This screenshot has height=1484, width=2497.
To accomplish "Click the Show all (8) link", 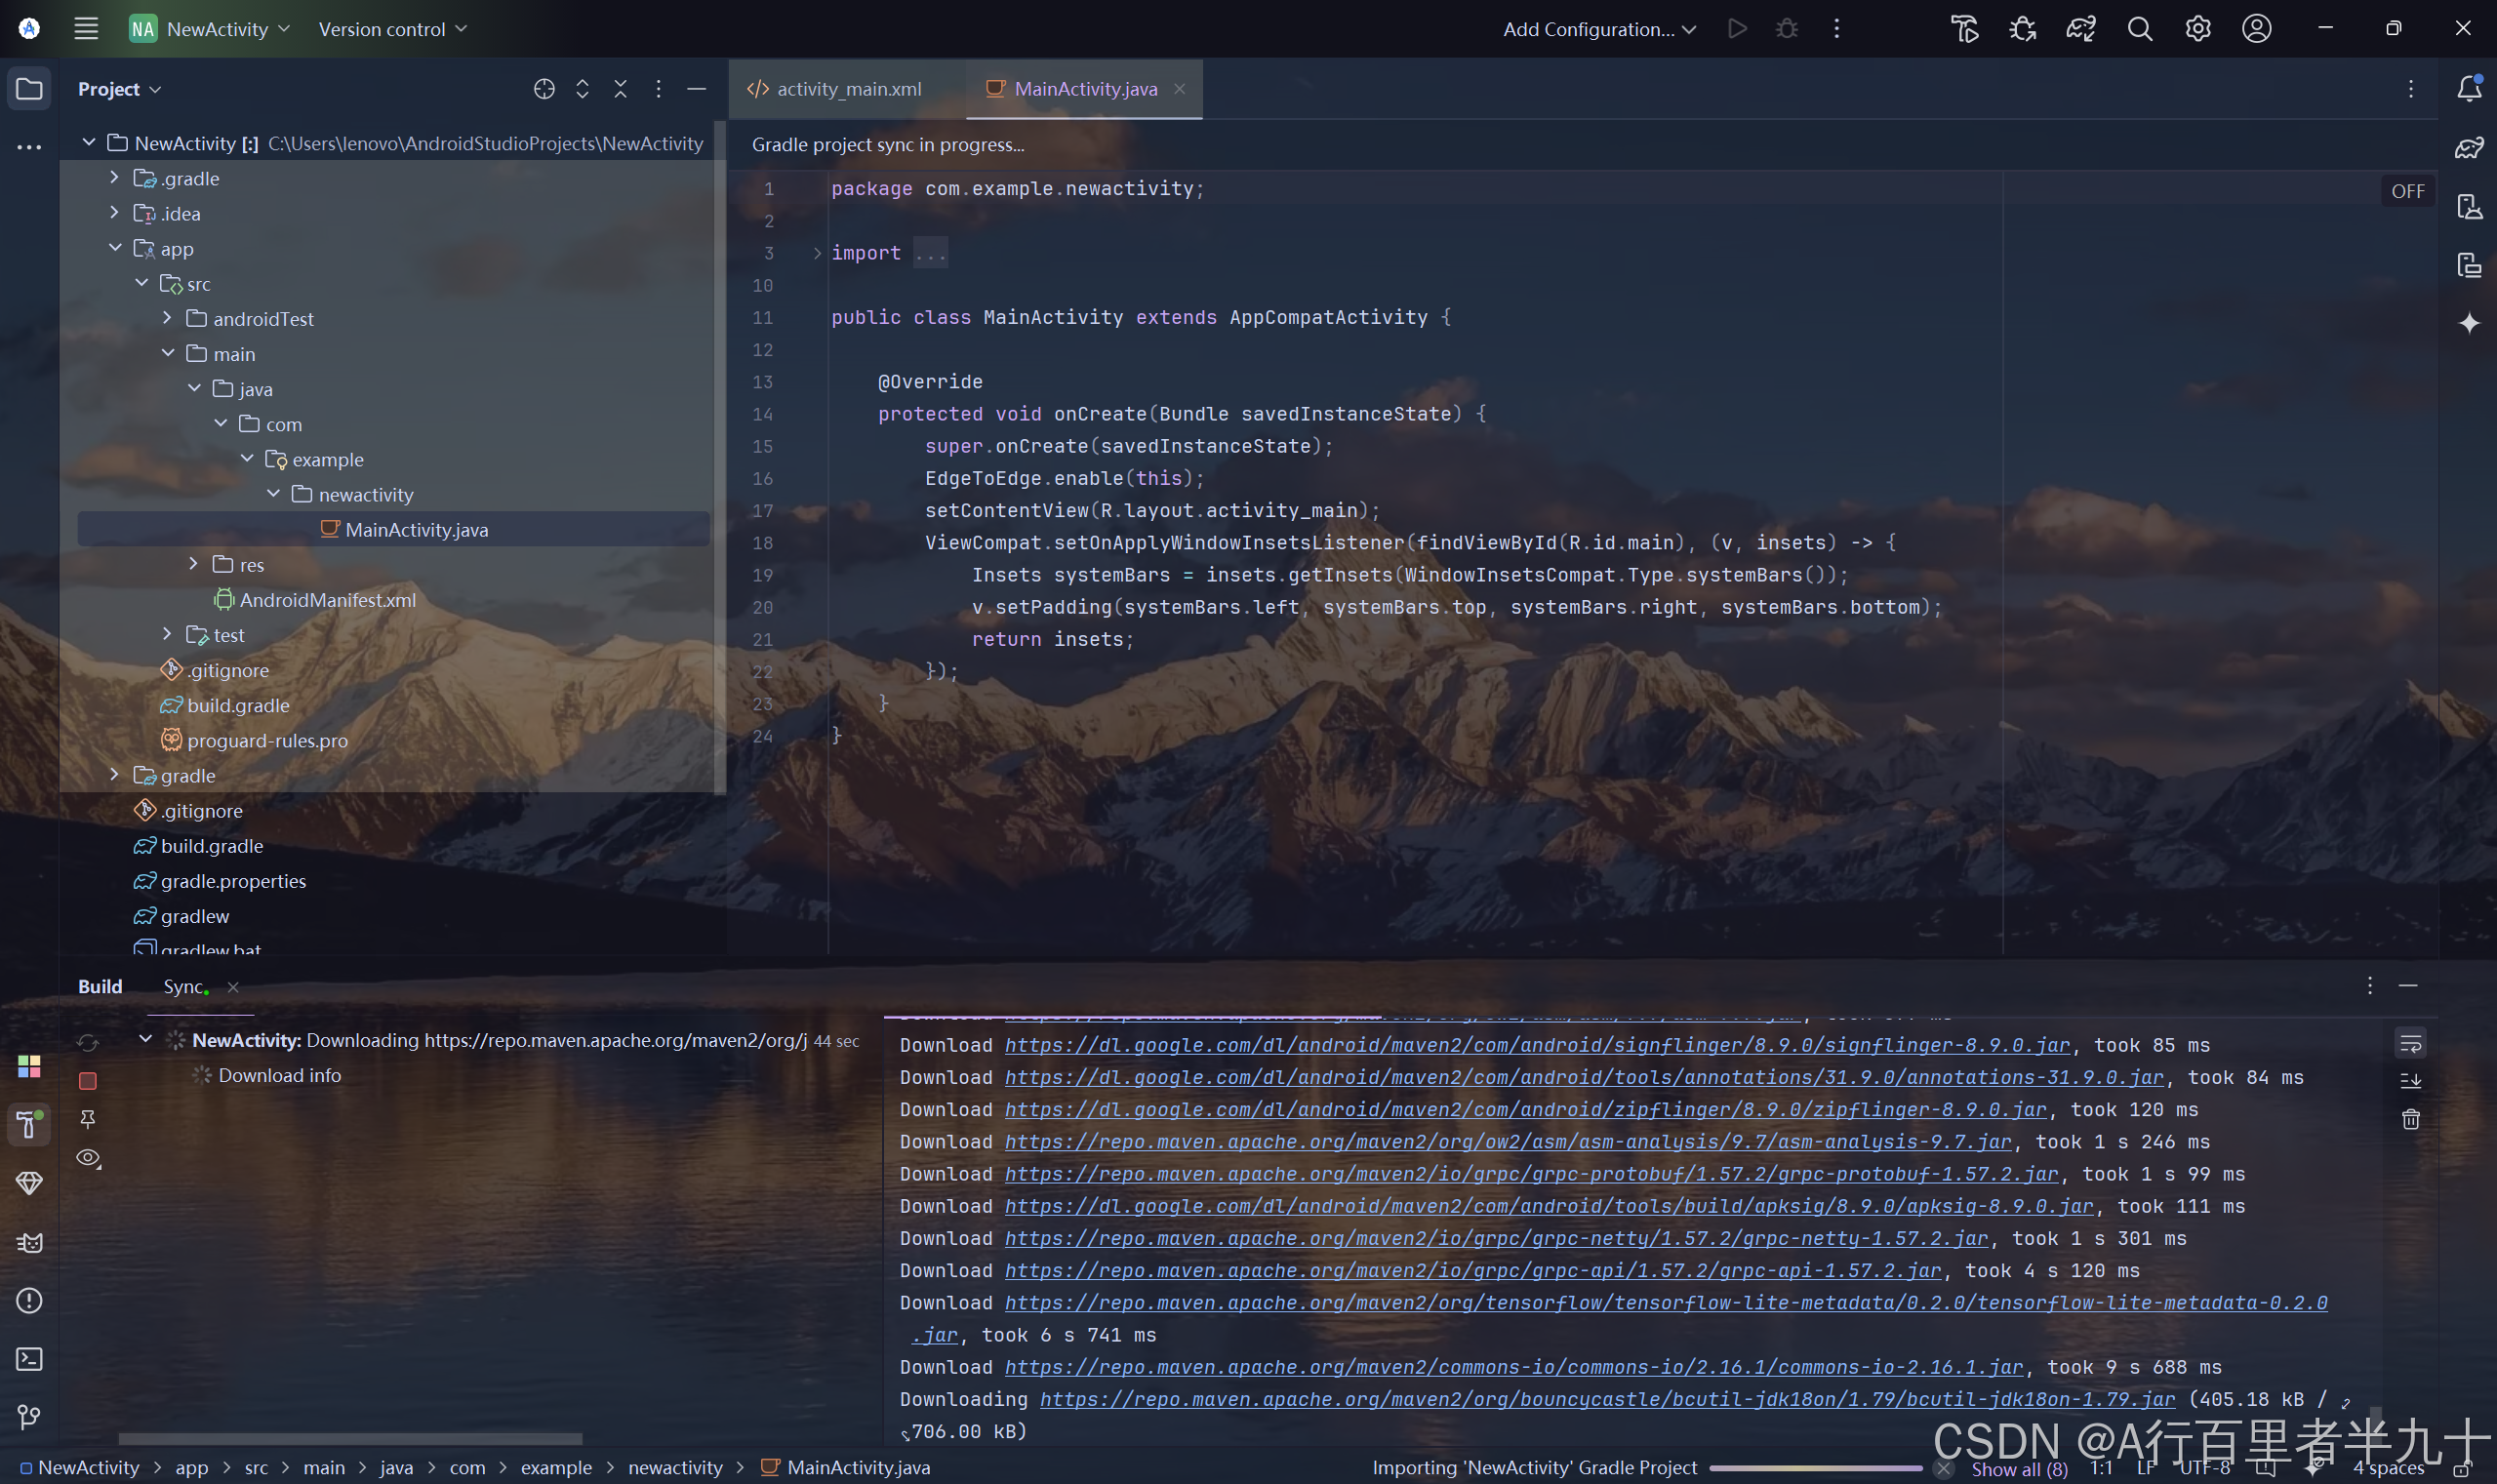I will tap(2019, 1468).
